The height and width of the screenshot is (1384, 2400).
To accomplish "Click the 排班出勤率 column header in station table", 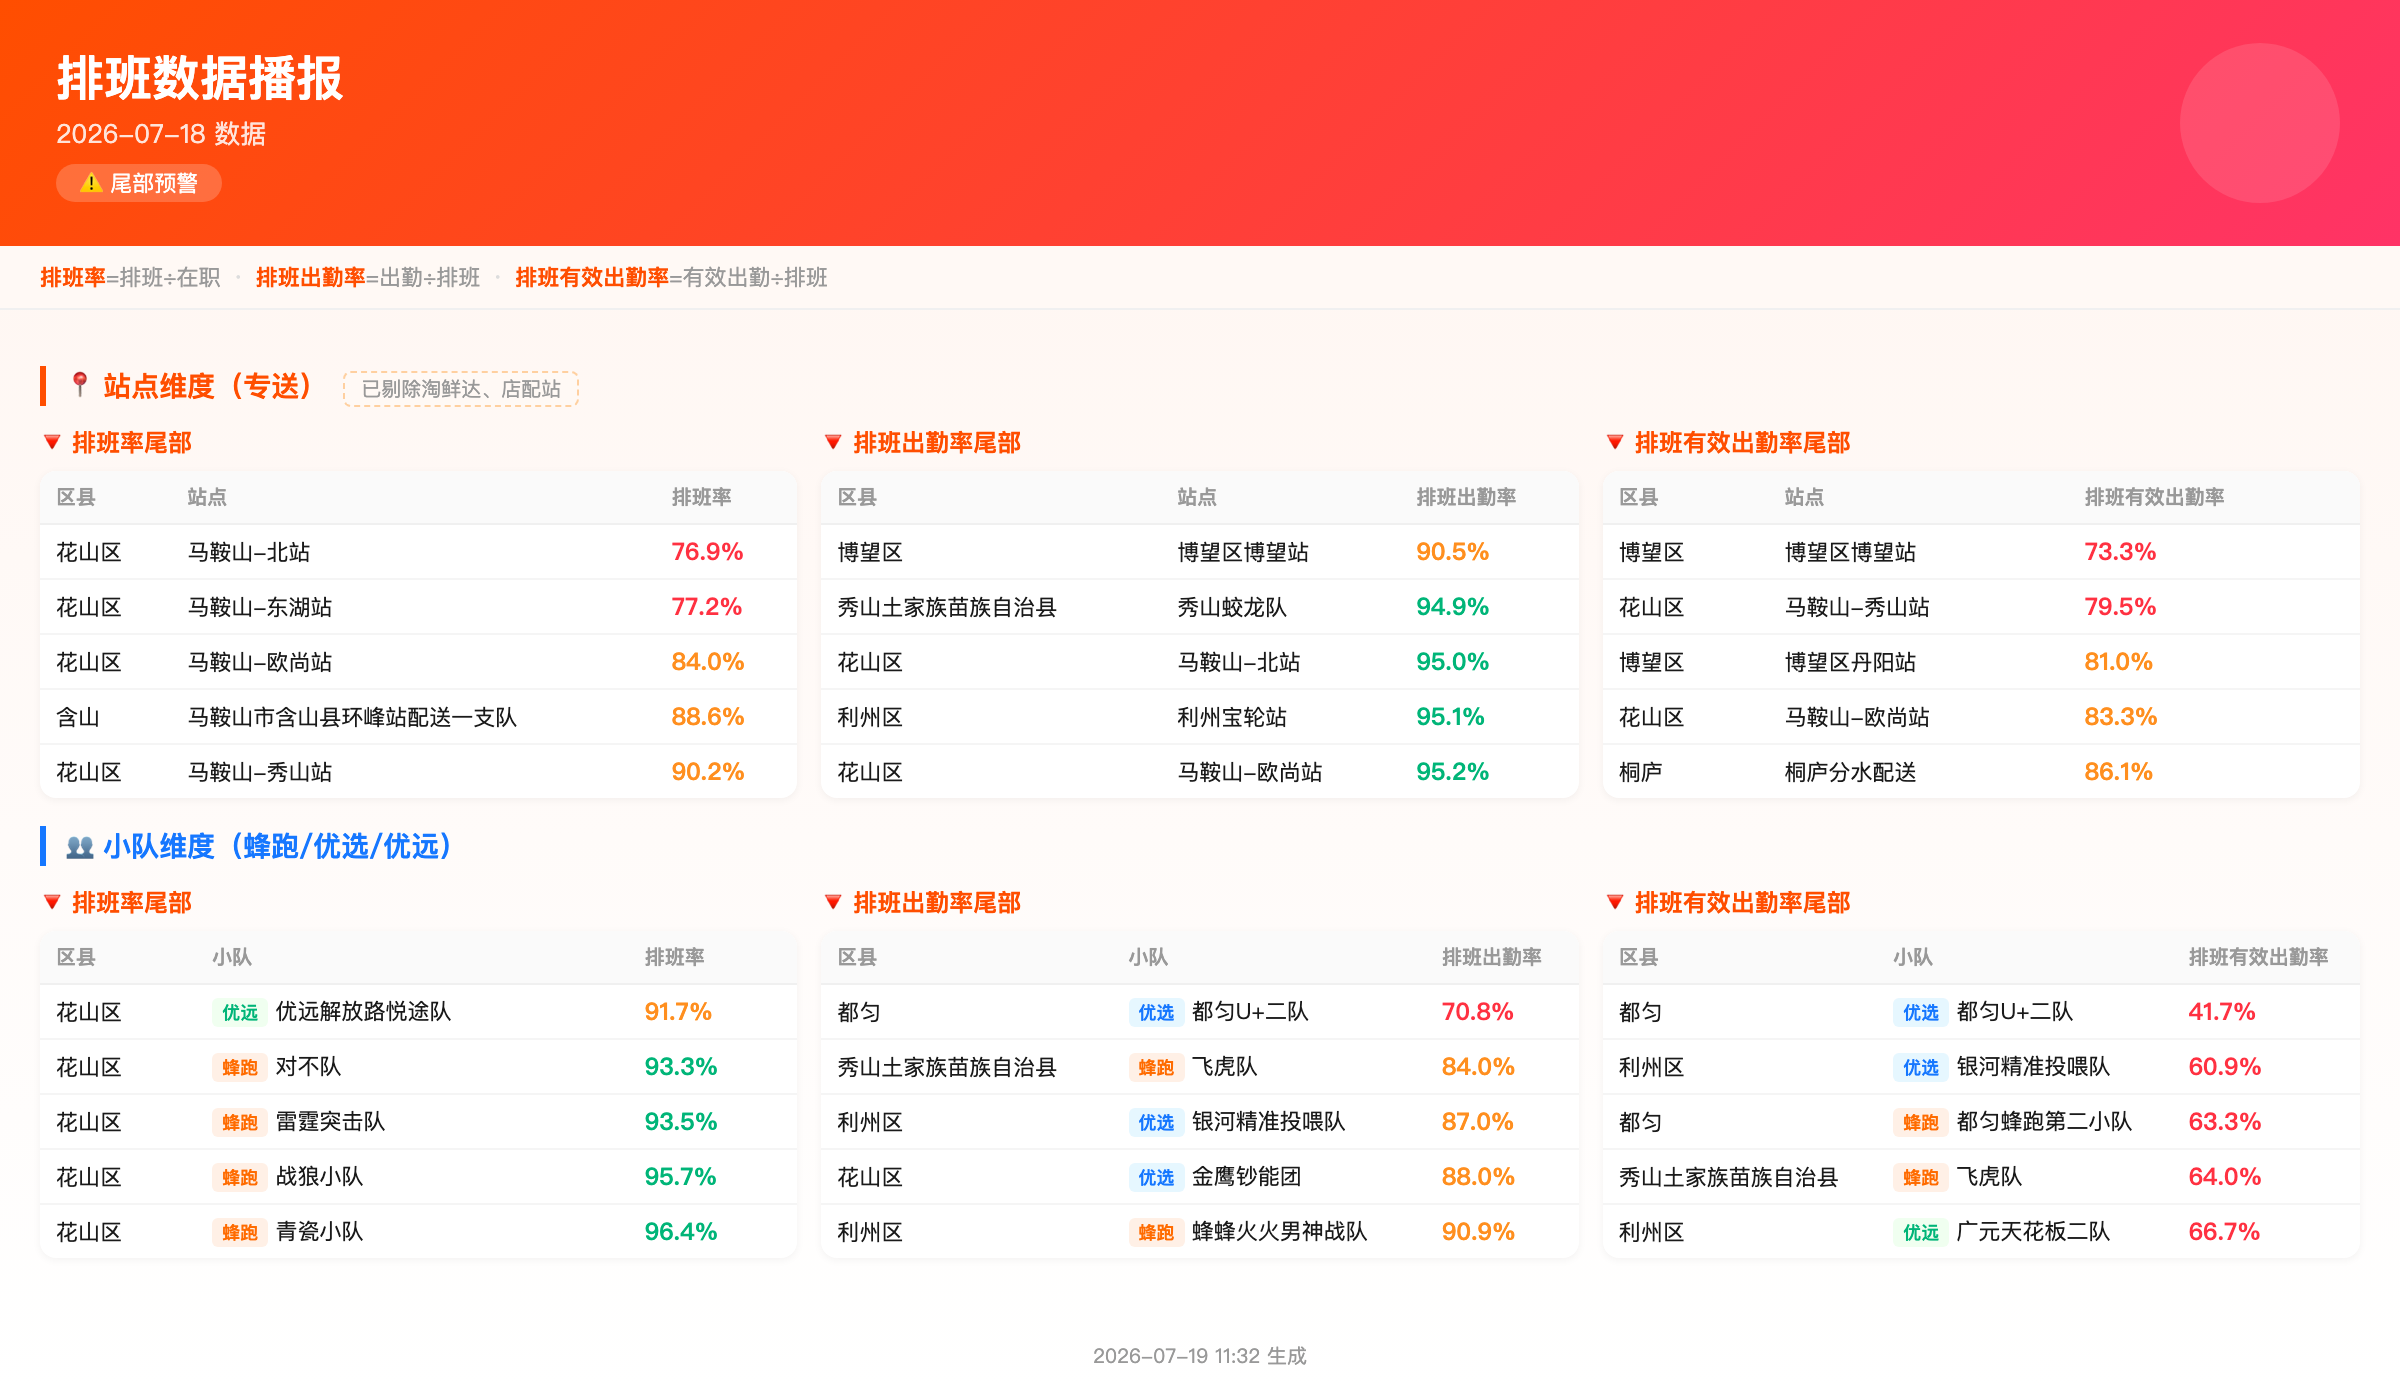I will point(1466,497).
